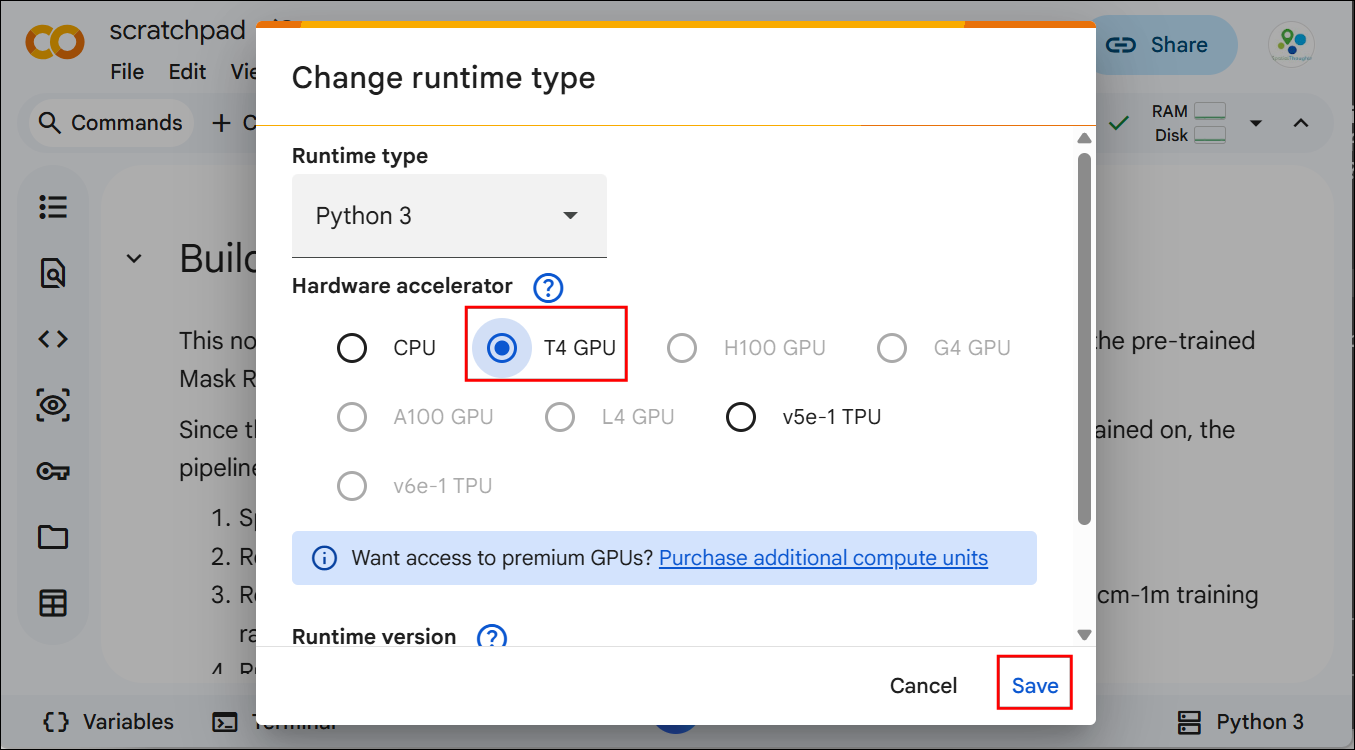Click the RAM and Disk usage indicator
The width and height of the screenshot is (1355, 750).
[x=1189, y=123]
